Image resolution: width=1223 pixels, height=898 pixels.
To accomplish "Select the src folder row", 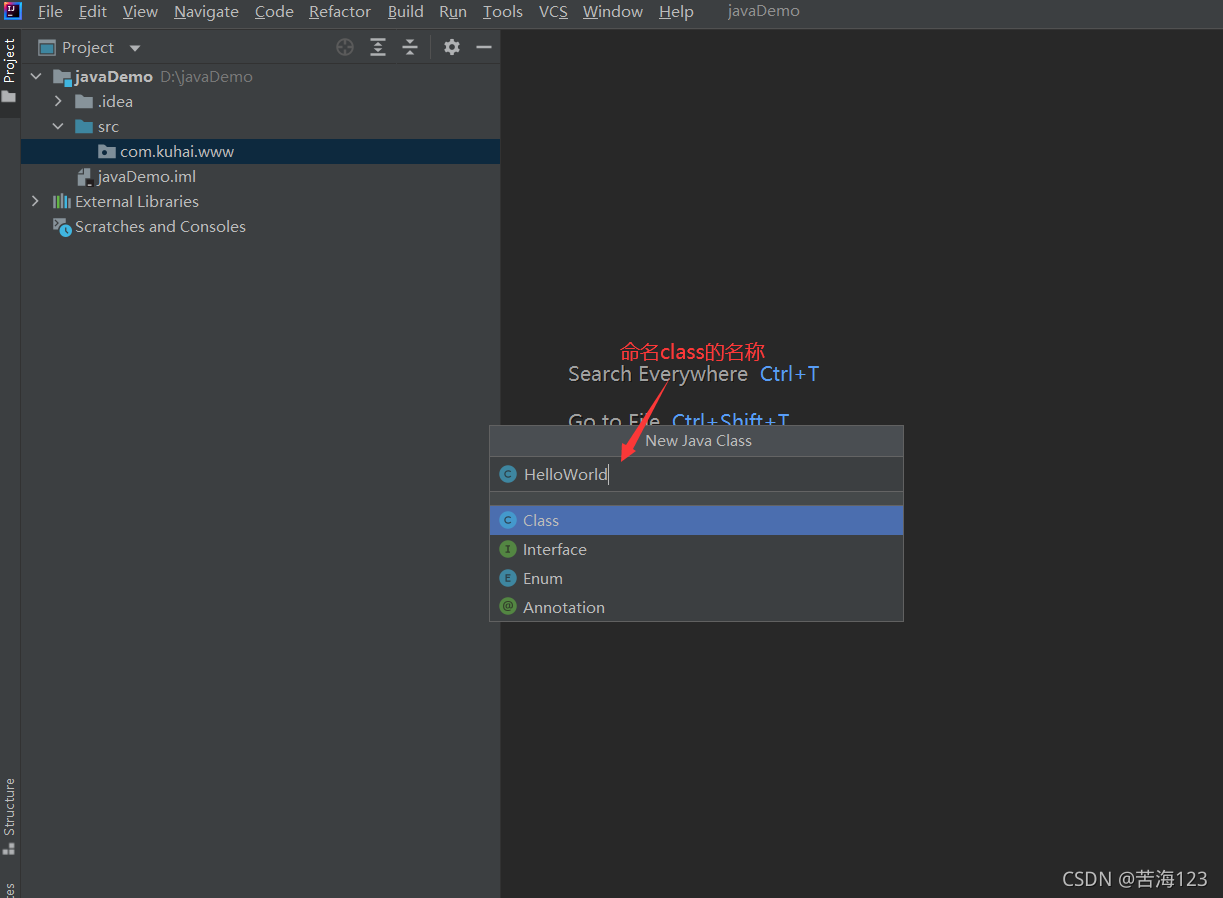I will click(260, 127).
